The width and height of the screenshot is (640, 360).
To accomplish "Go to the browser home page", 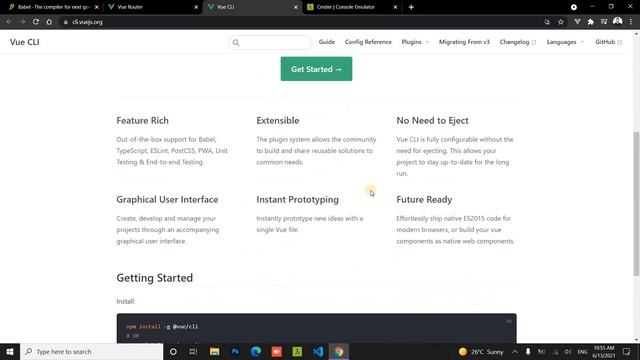I will (x=49, y=22).
